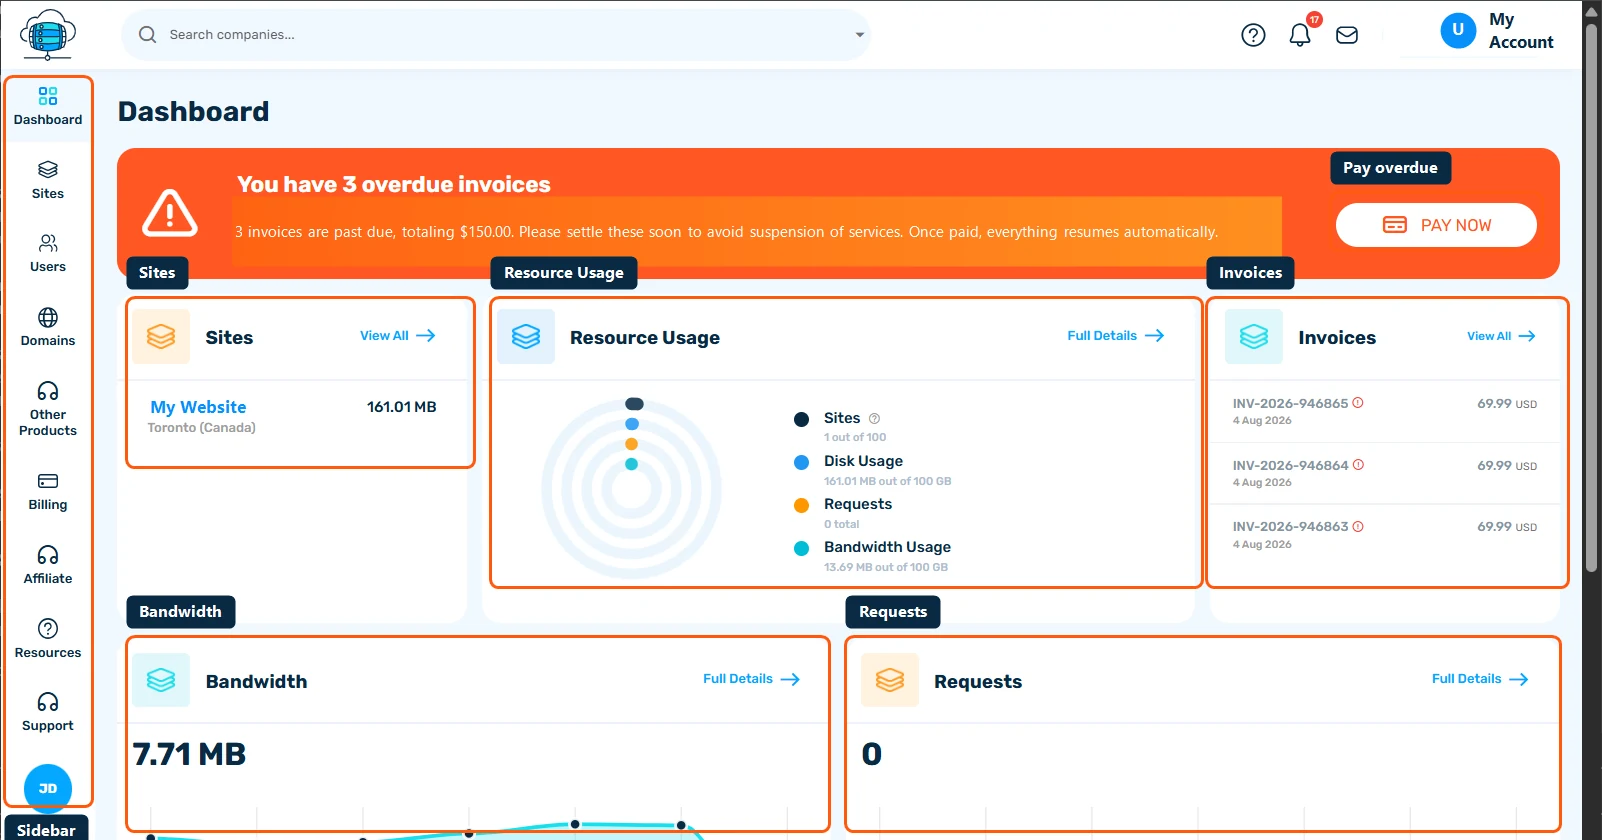
Task: Click overdue icon next to INV-2026-946864
Action: 1358,465
